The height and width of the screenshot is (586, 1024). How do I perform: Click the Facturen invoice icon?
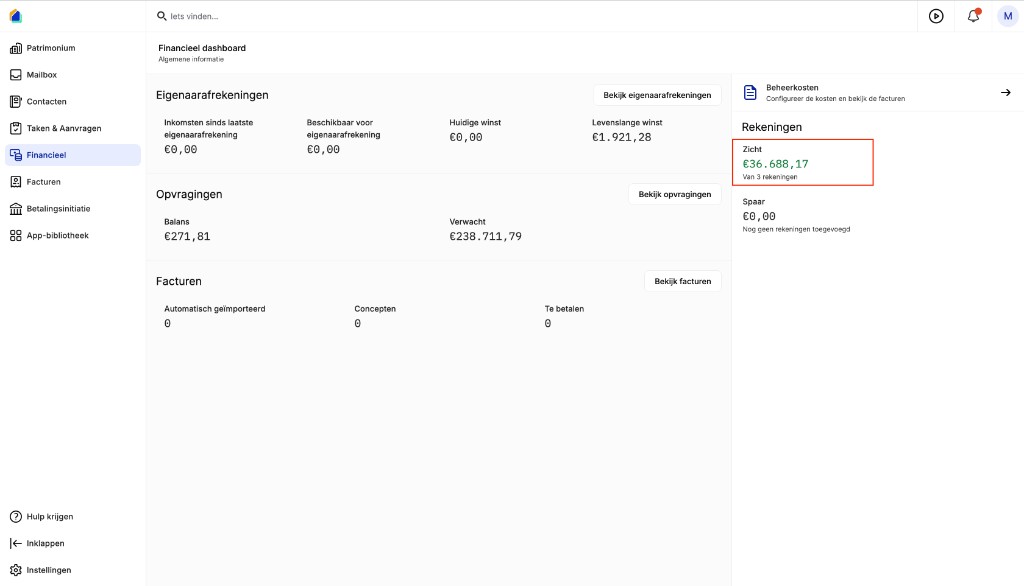point(16,182)
